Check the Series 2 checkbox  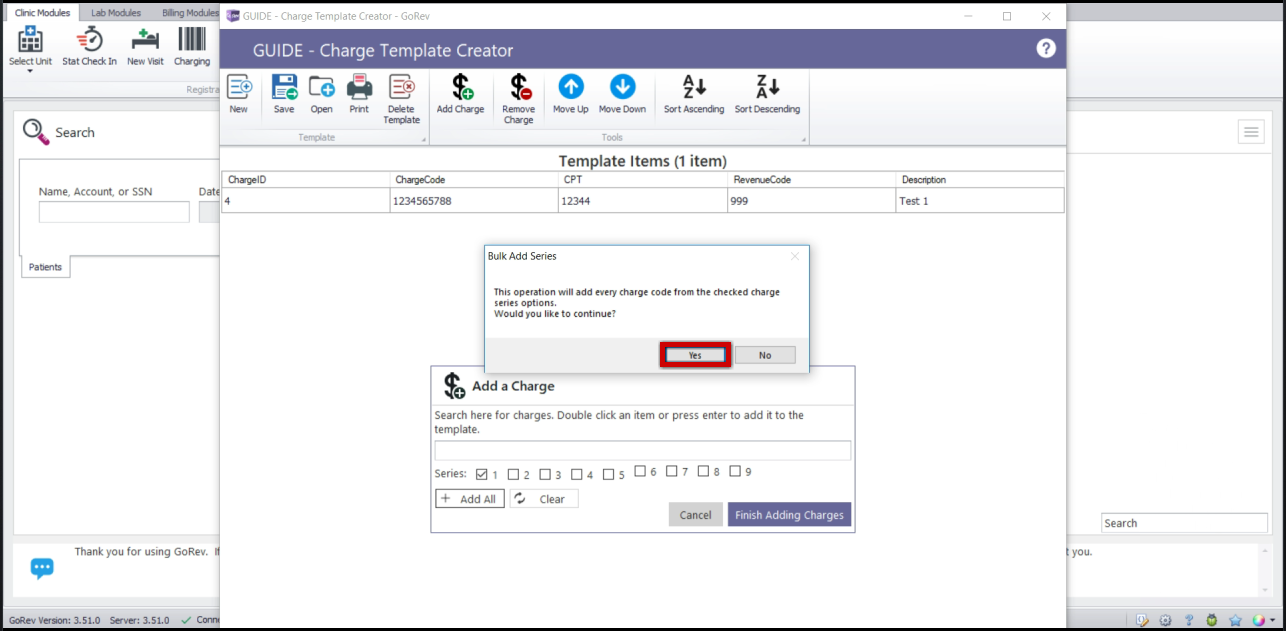pos(514,474)
